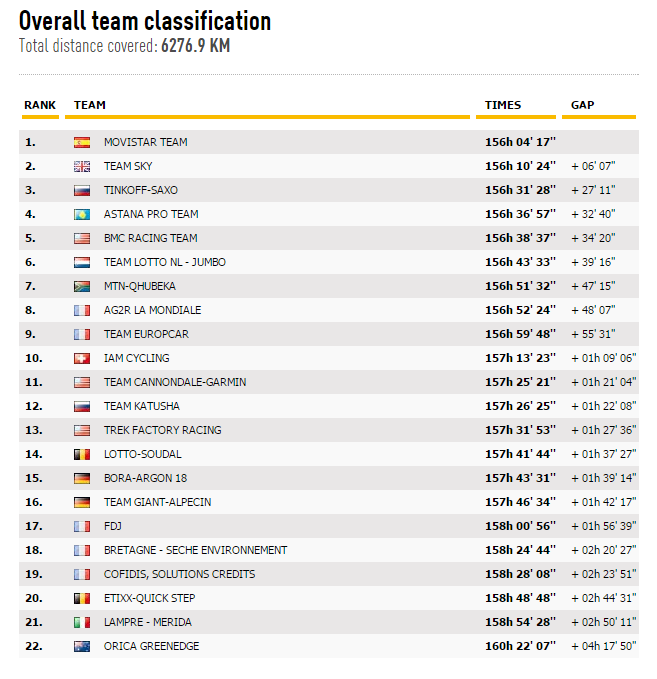The width and height of the screenshot is (657, 679).
Task: Click the Team Cannondale-Garmin name
Action: click(x=175, y=382)
